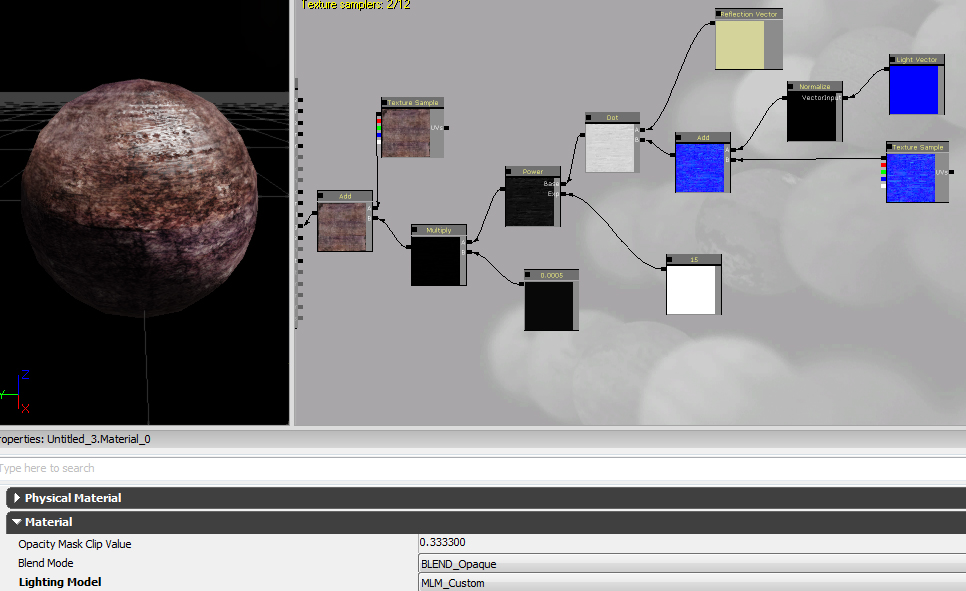Select the Normalize node's black preview

click(x=812, y=116)
